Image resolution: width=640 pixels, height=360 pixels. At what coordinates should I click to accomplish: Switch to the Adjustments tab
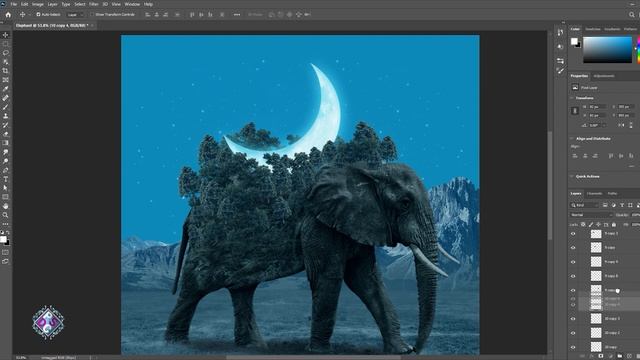click(604, 76)
